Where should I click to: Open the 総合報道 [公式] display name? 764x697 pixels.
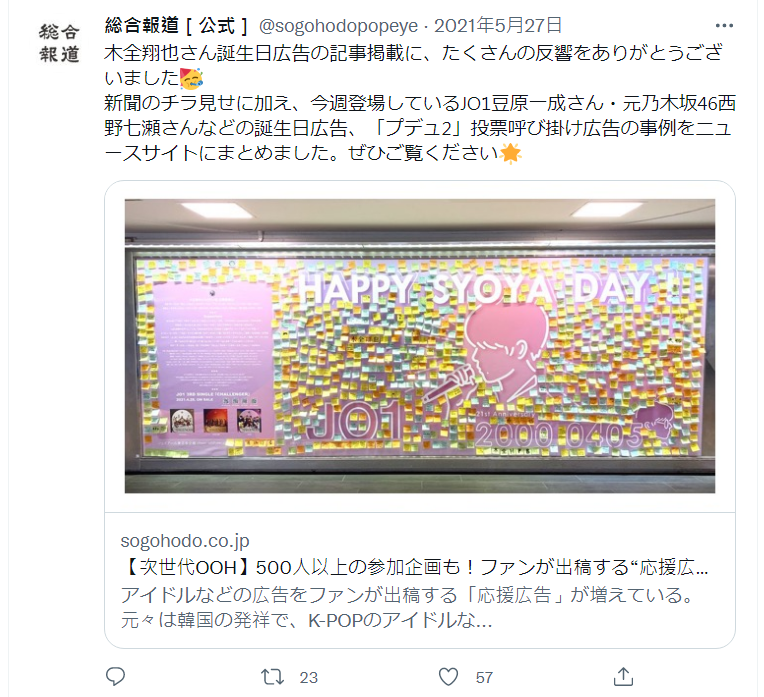[176, 26]
